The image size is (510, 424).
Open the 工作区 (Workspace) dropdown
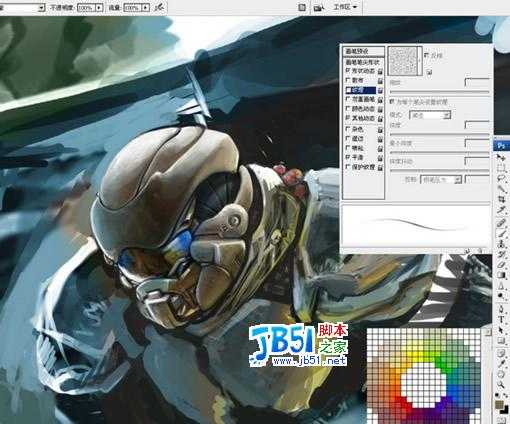click(x=345, y=7)
